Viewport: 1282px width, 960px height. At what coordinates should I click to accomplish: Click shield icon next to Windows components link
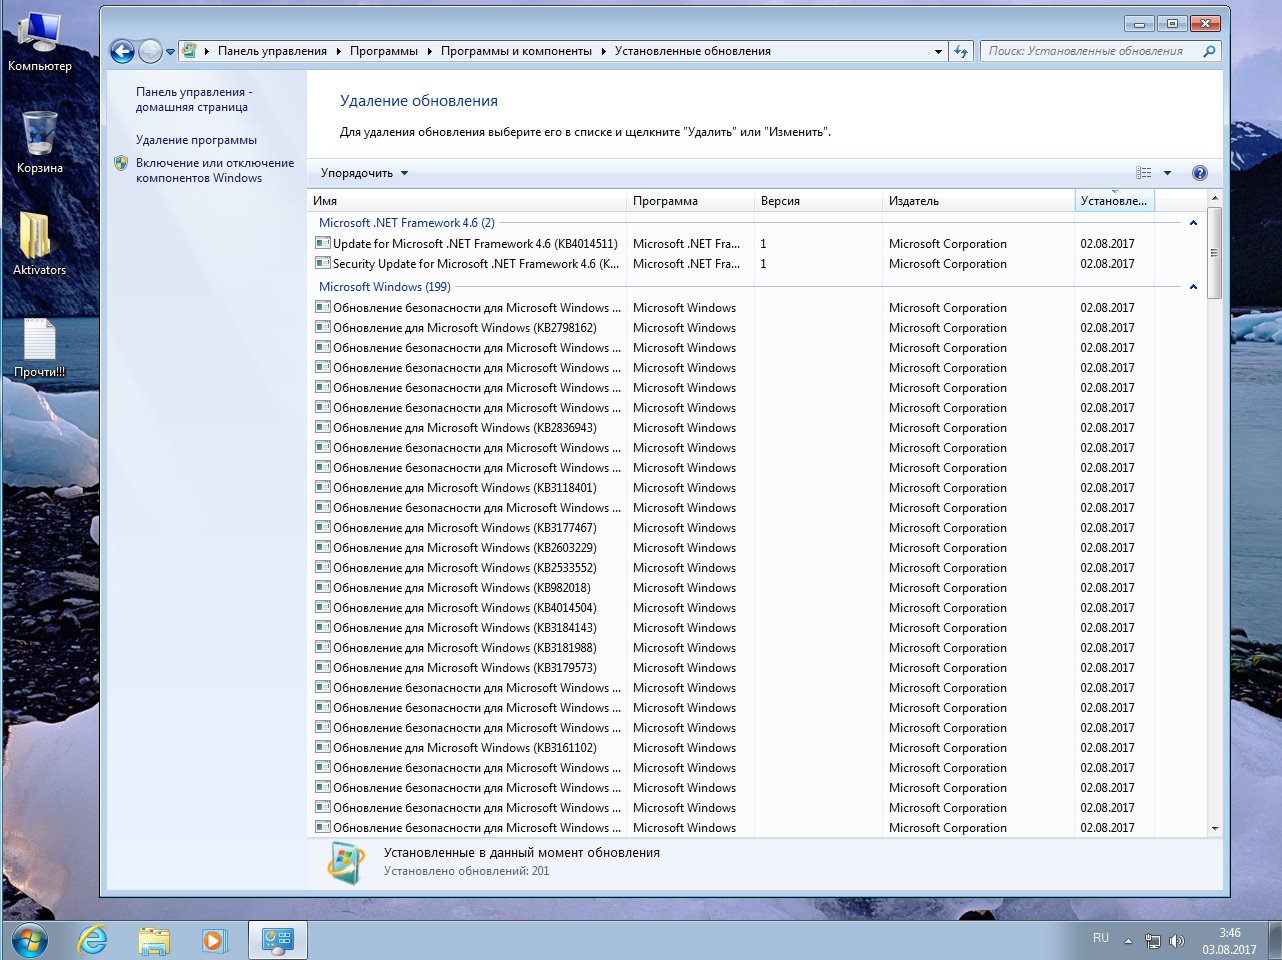(x=121, y=163)
